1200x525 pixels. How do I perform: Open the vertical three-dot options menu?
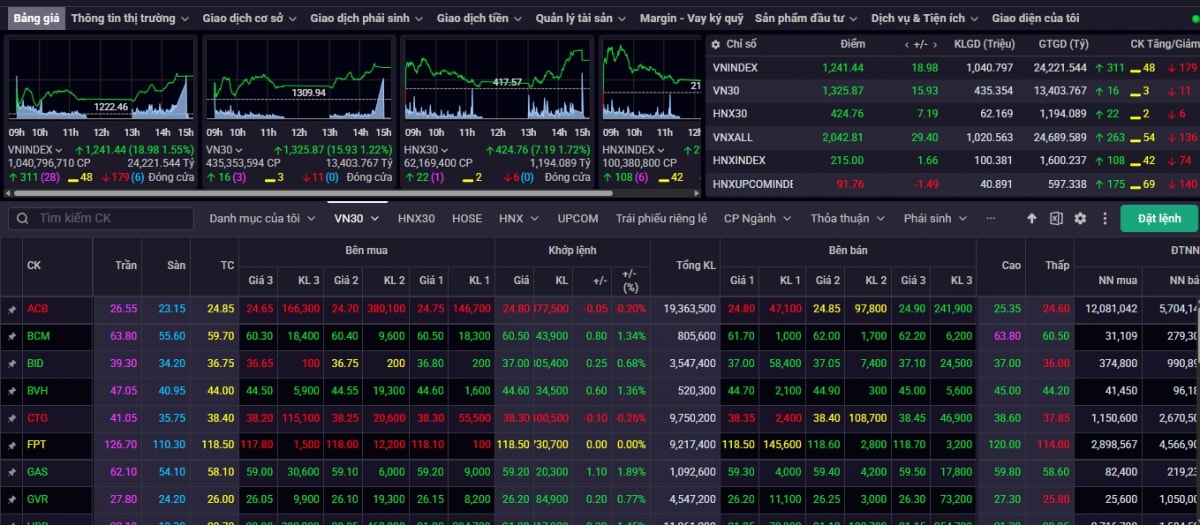click(x=1105, y=218)
